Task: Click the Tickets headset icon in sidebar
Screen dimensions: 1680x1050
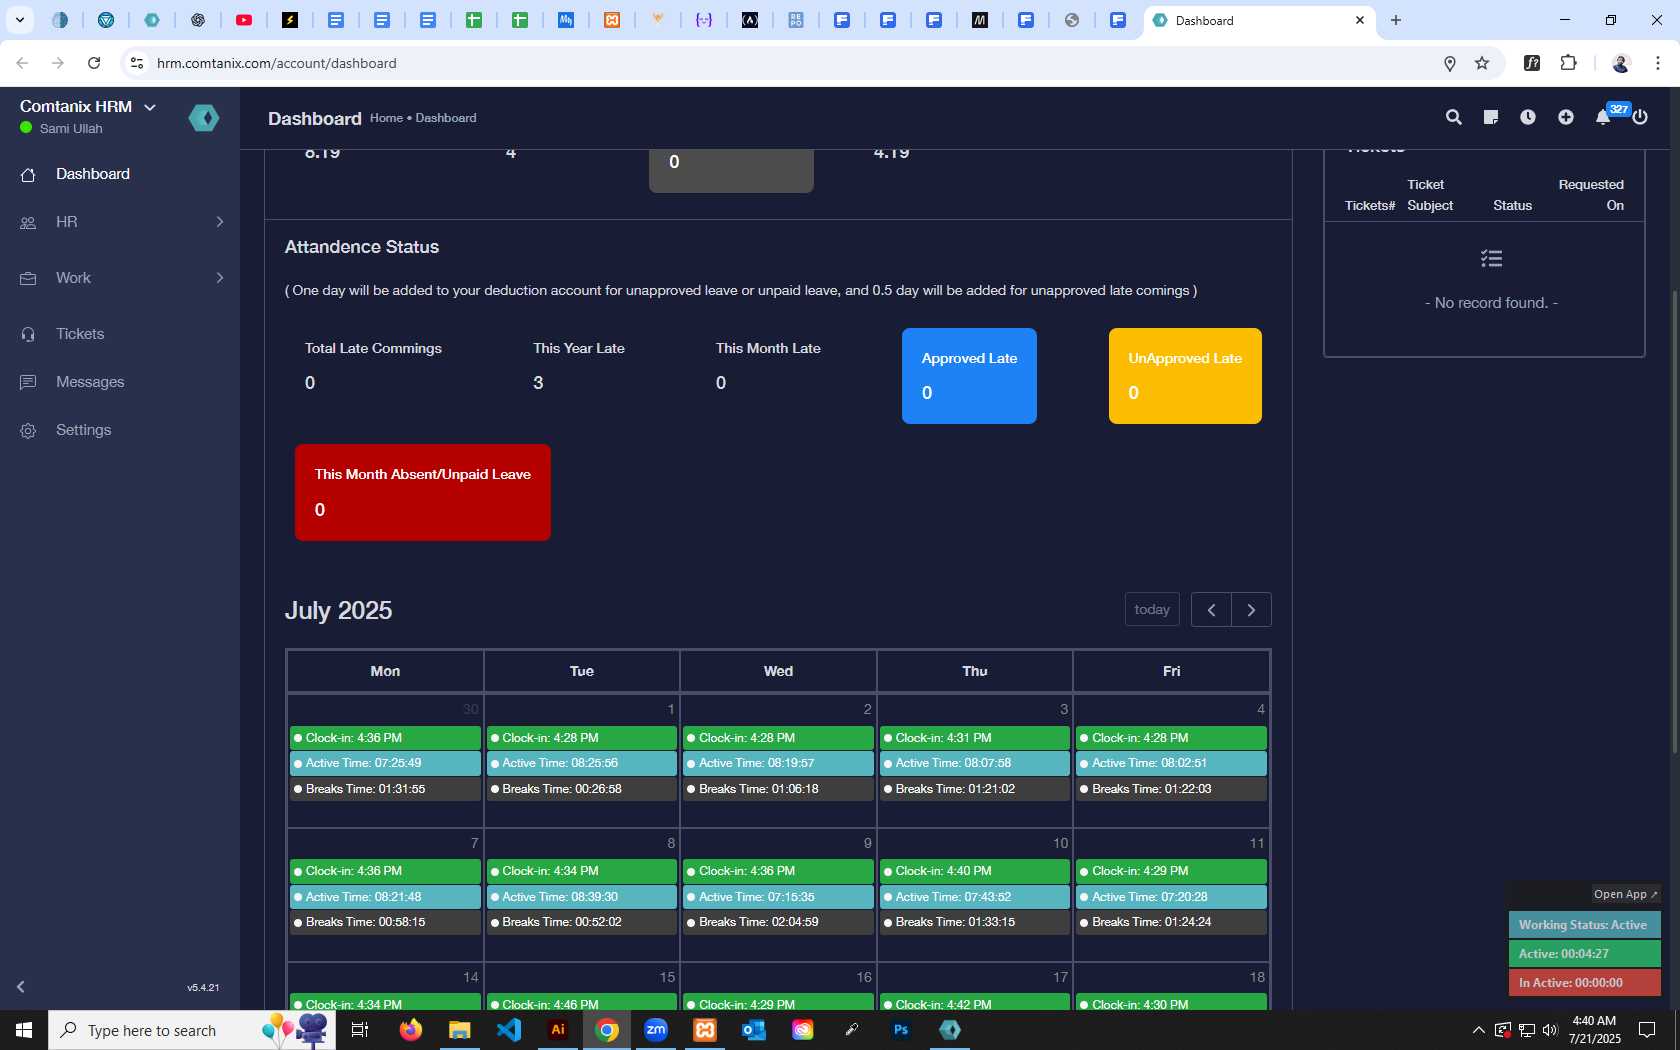Action: click(x=28, y=335)
